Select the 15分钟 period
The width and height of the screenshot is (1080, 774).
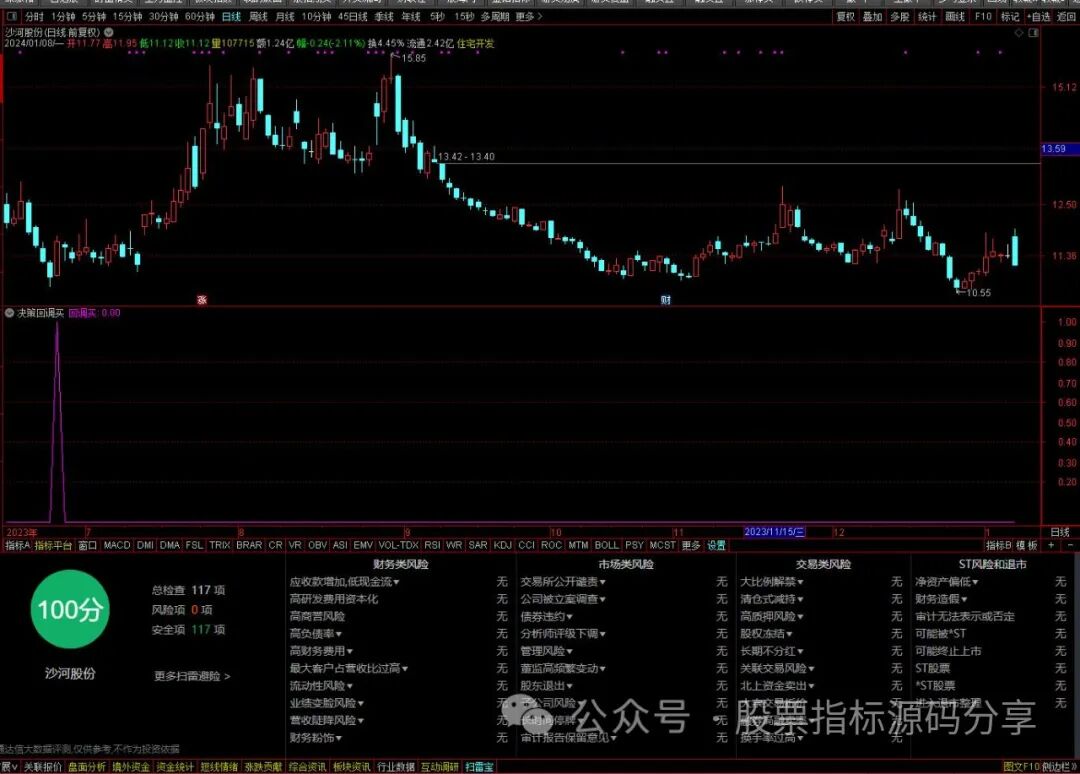127,17
